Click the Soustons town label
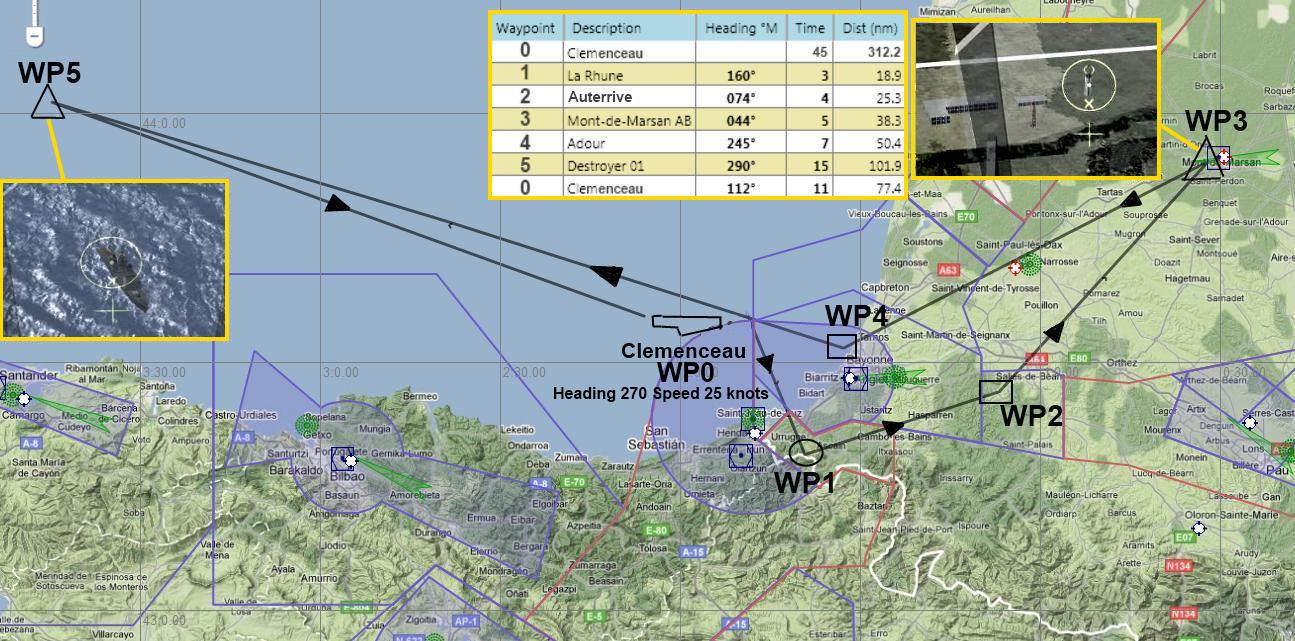1295x641 pixels. (922, 241)
